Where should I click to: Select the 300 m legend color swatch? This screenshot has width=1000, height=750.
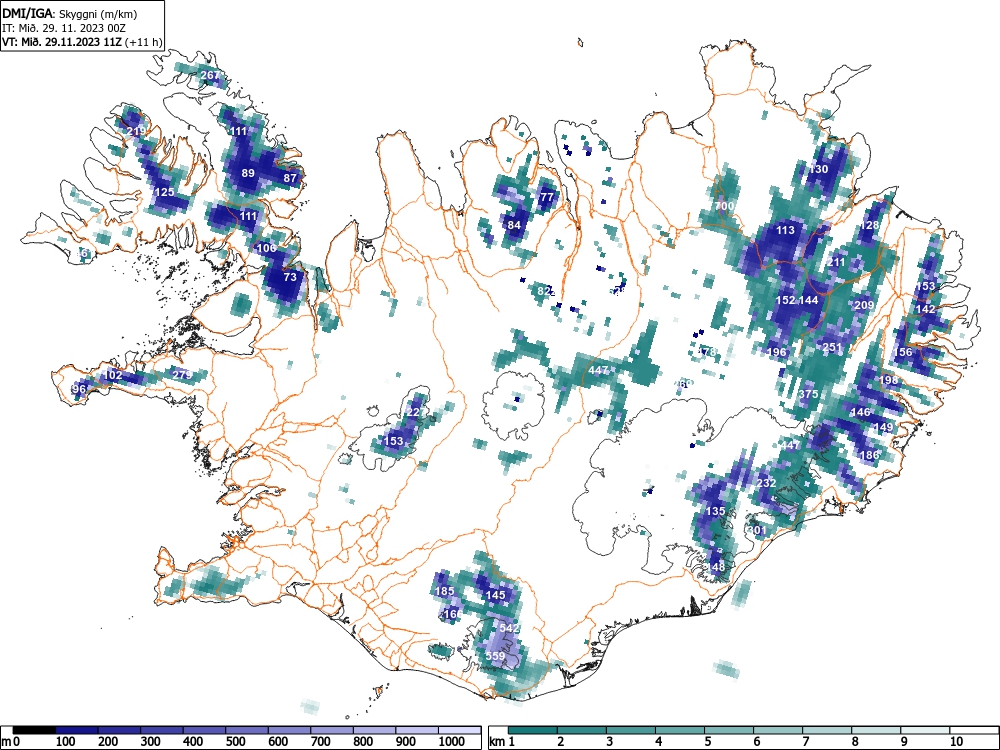pyautogui.click(x=162, y=730)
